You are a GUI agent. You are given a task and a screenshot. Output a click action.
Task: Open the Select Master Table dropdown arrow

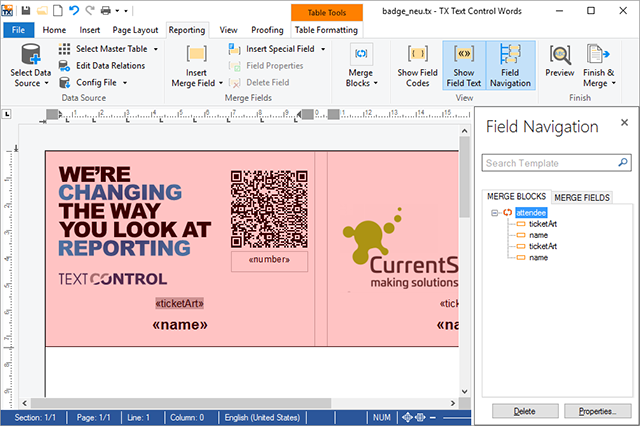click(x=156, y=49)
